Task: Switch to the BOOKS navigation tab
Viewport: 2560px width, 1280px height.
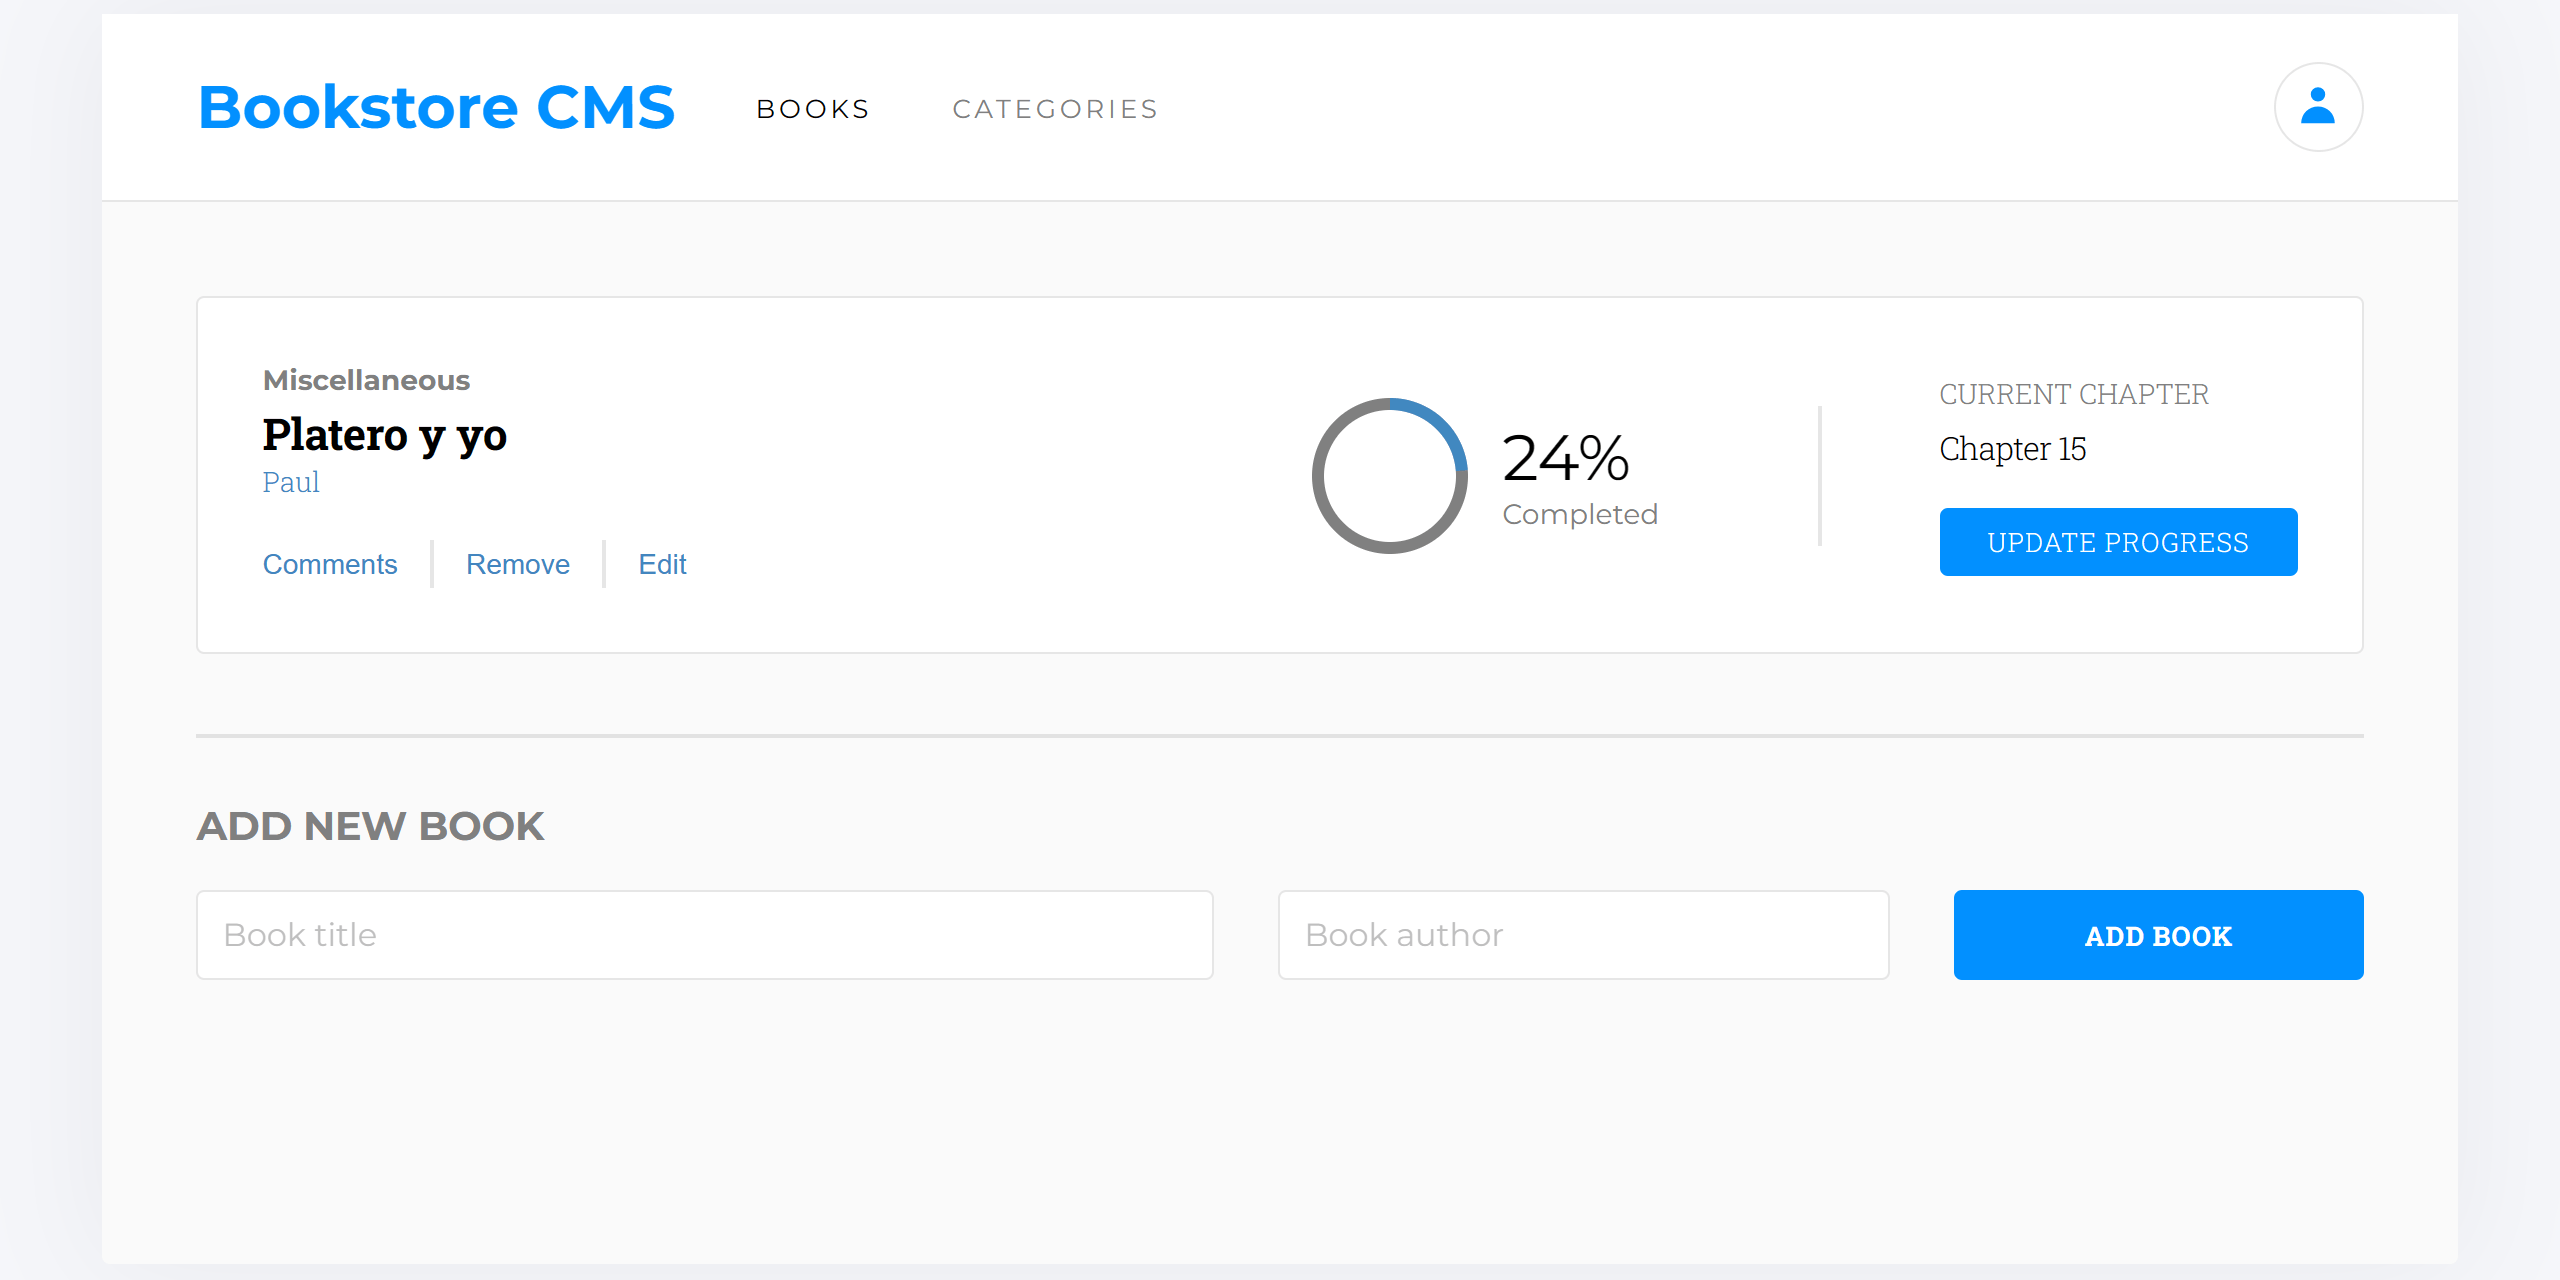Action: click(x=812, y=108)
